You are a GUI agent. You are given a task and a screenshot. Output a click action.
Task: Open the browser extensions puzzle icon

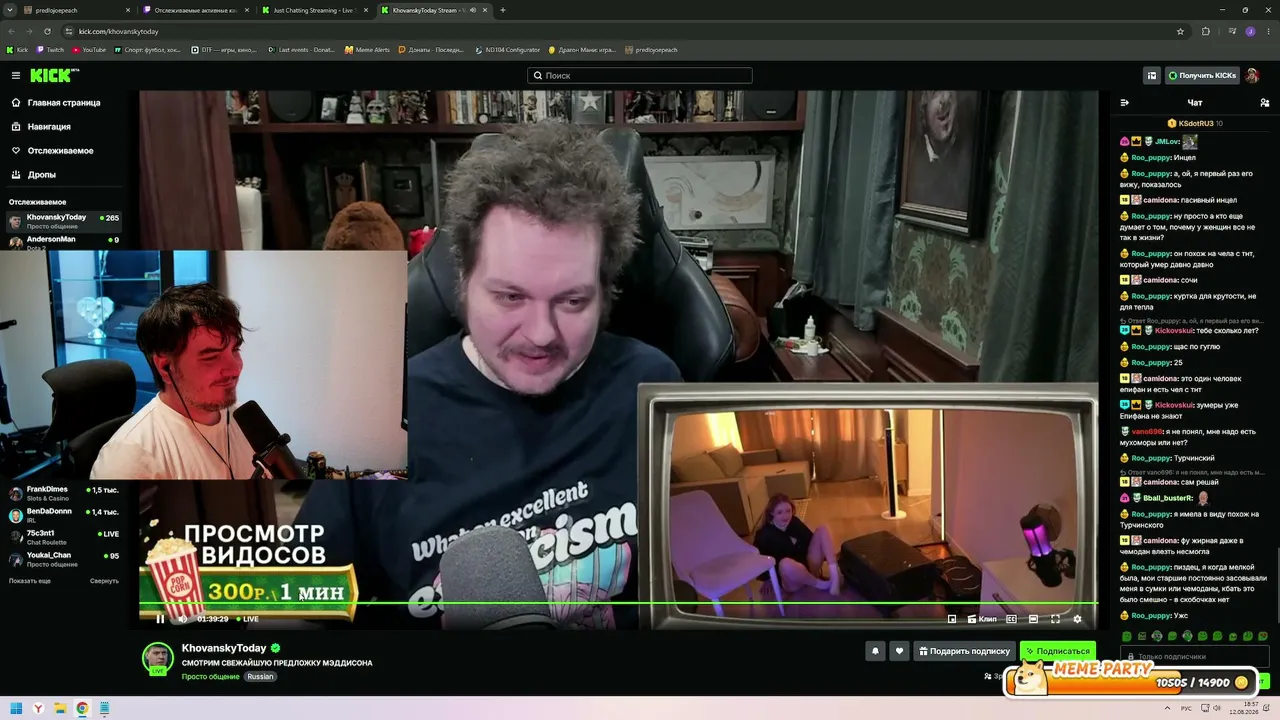tap(1206, 31)
